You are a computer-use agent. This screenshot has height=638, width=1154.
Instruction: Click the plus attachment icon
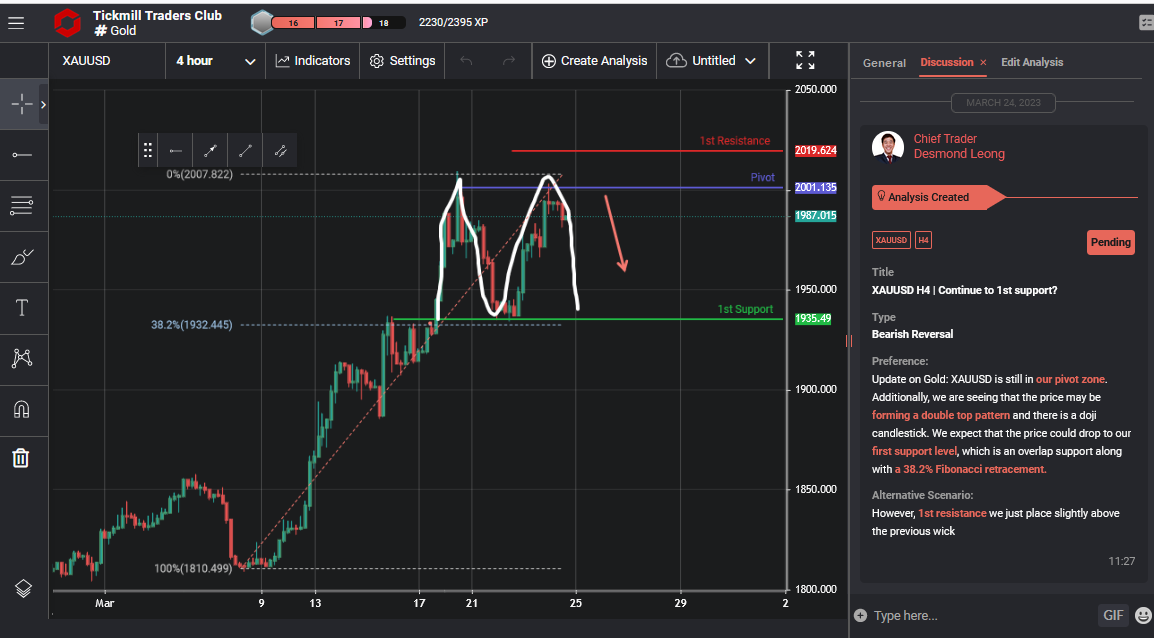[860, 615]
